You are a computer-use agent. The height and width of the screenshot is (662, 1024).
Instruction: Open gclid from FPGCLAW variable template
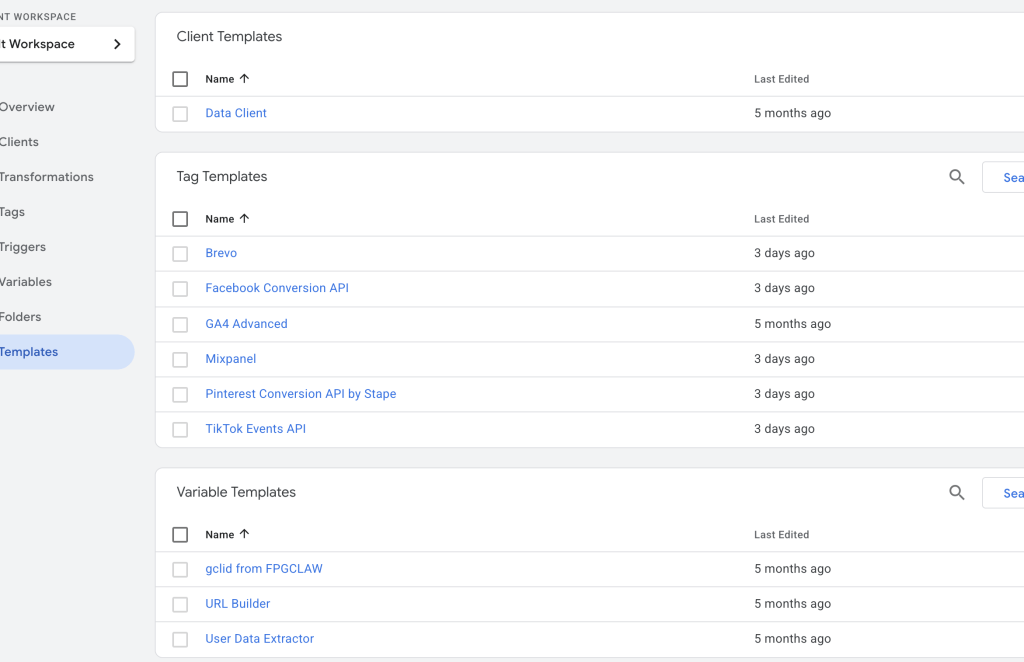264,569
